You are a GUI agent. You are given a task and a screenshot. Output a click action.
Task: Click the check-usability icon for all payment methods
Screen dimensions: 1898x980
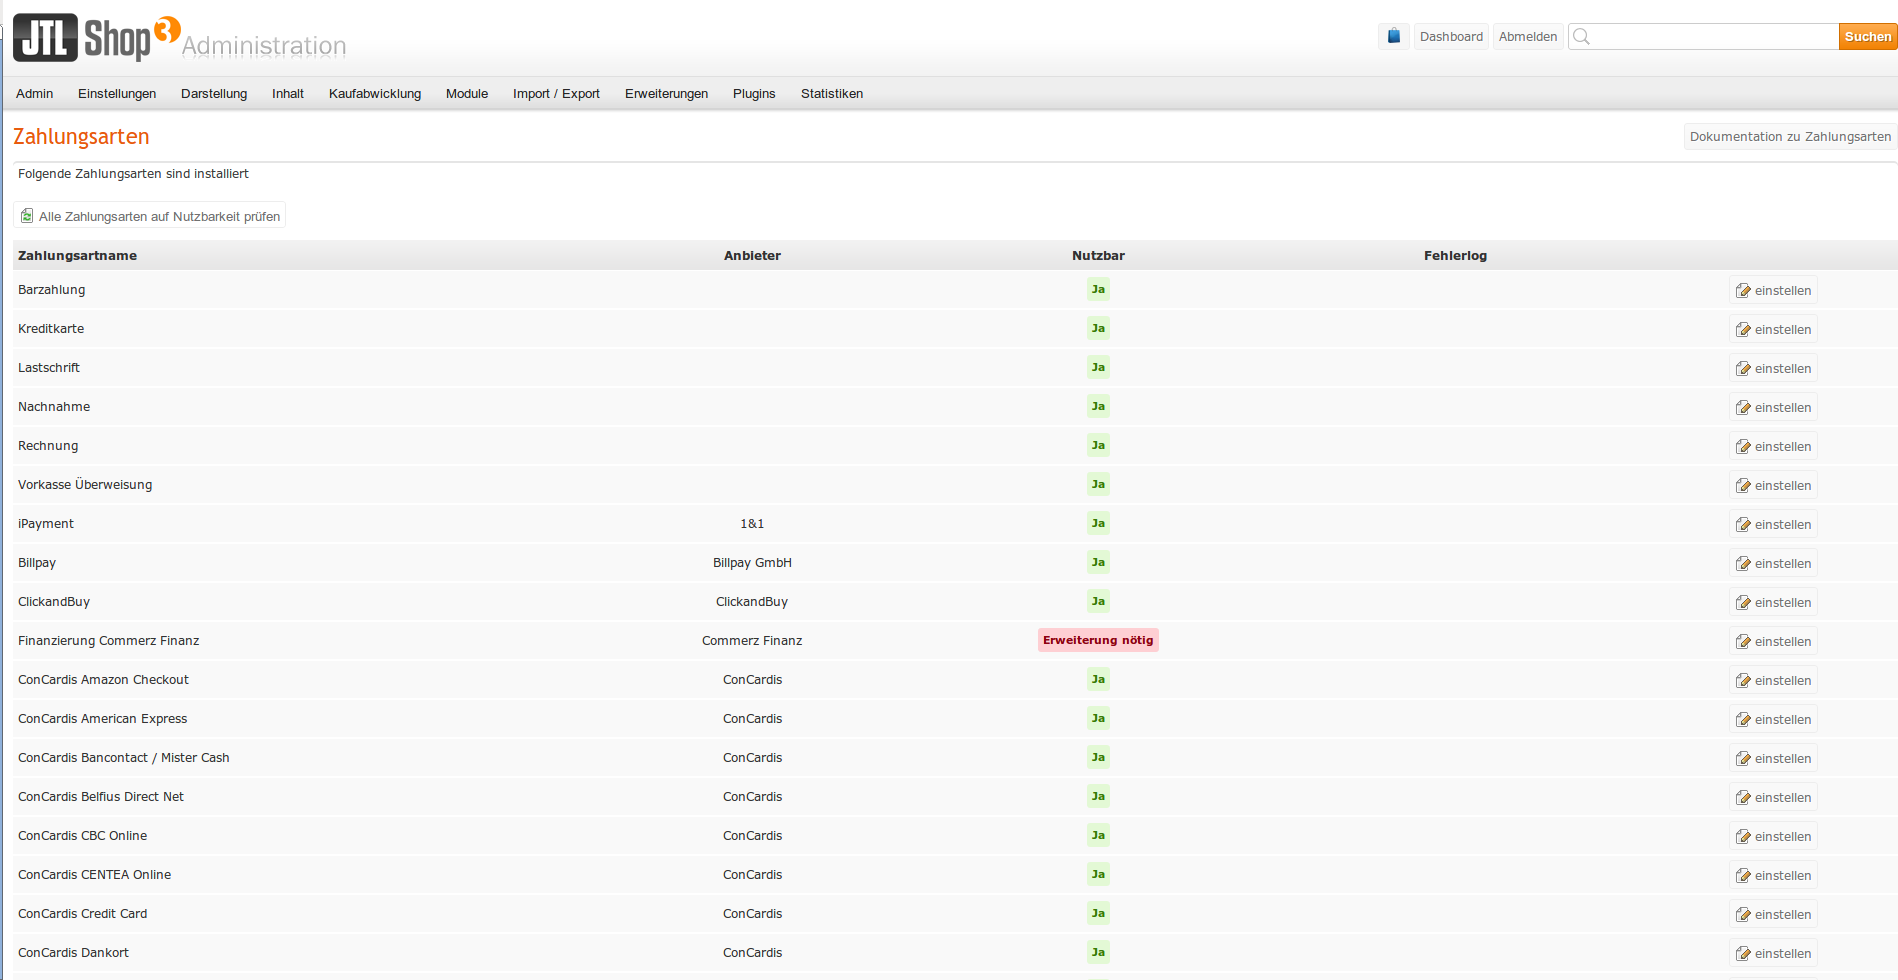tap(27, 216)
